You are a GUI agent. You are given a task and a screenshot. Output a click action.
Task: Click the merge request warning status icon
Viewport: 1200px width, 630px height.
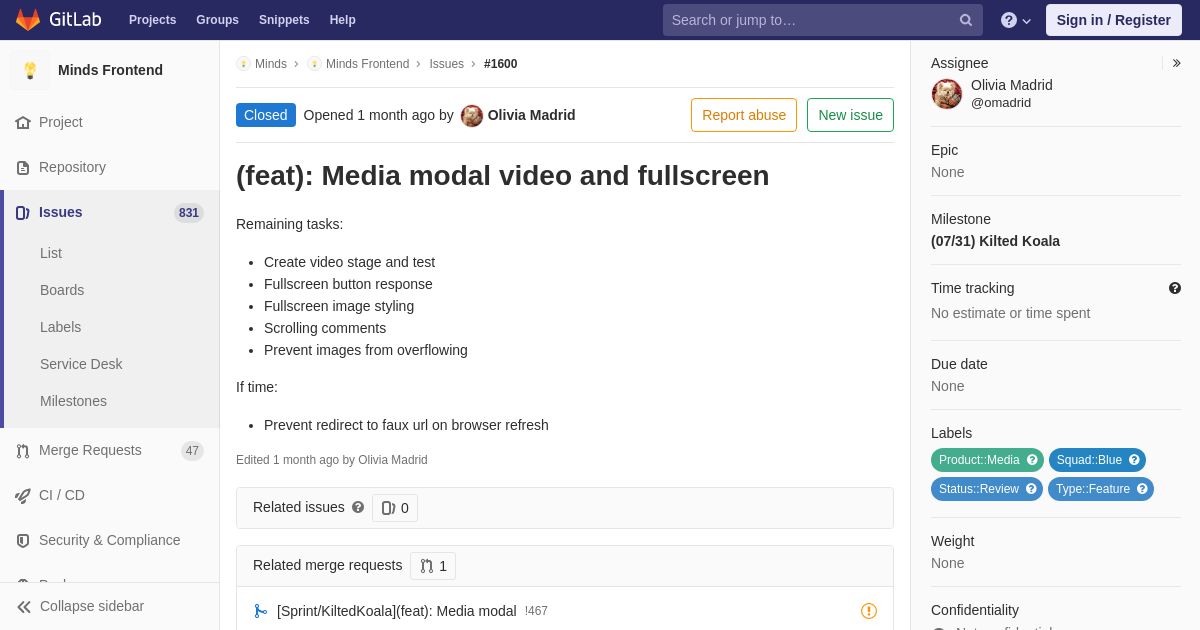click(868, 611)
